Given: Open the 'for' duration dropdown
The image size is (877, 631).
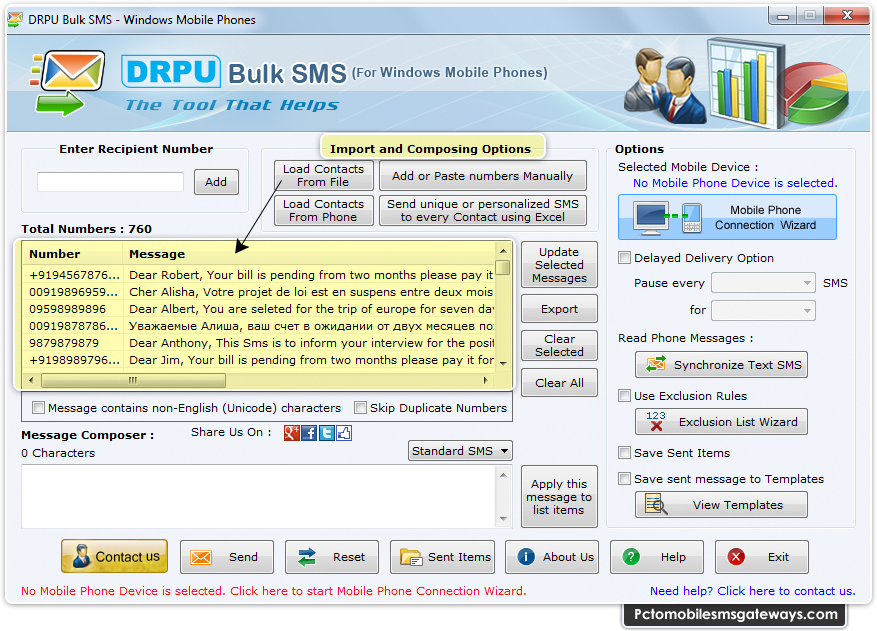Looking at the screenshot, I should tap(763, 310).
